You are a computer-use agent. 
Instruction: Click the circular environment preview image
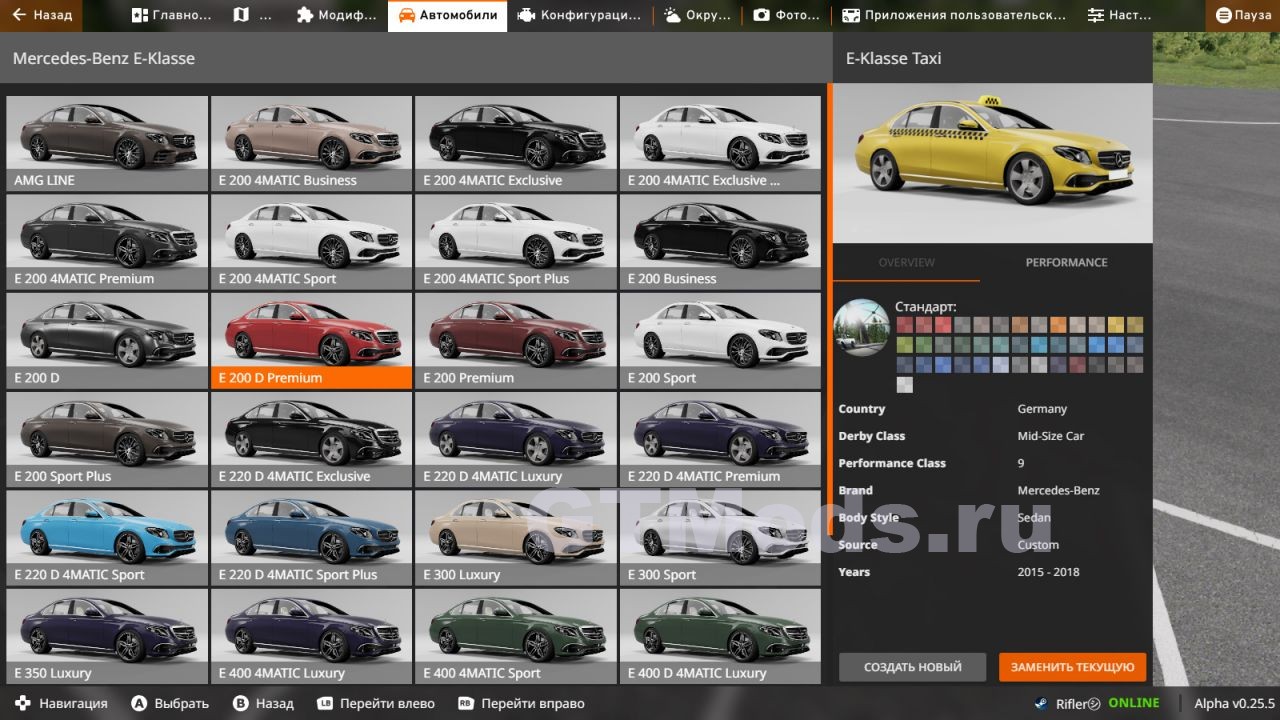[861, 328]
